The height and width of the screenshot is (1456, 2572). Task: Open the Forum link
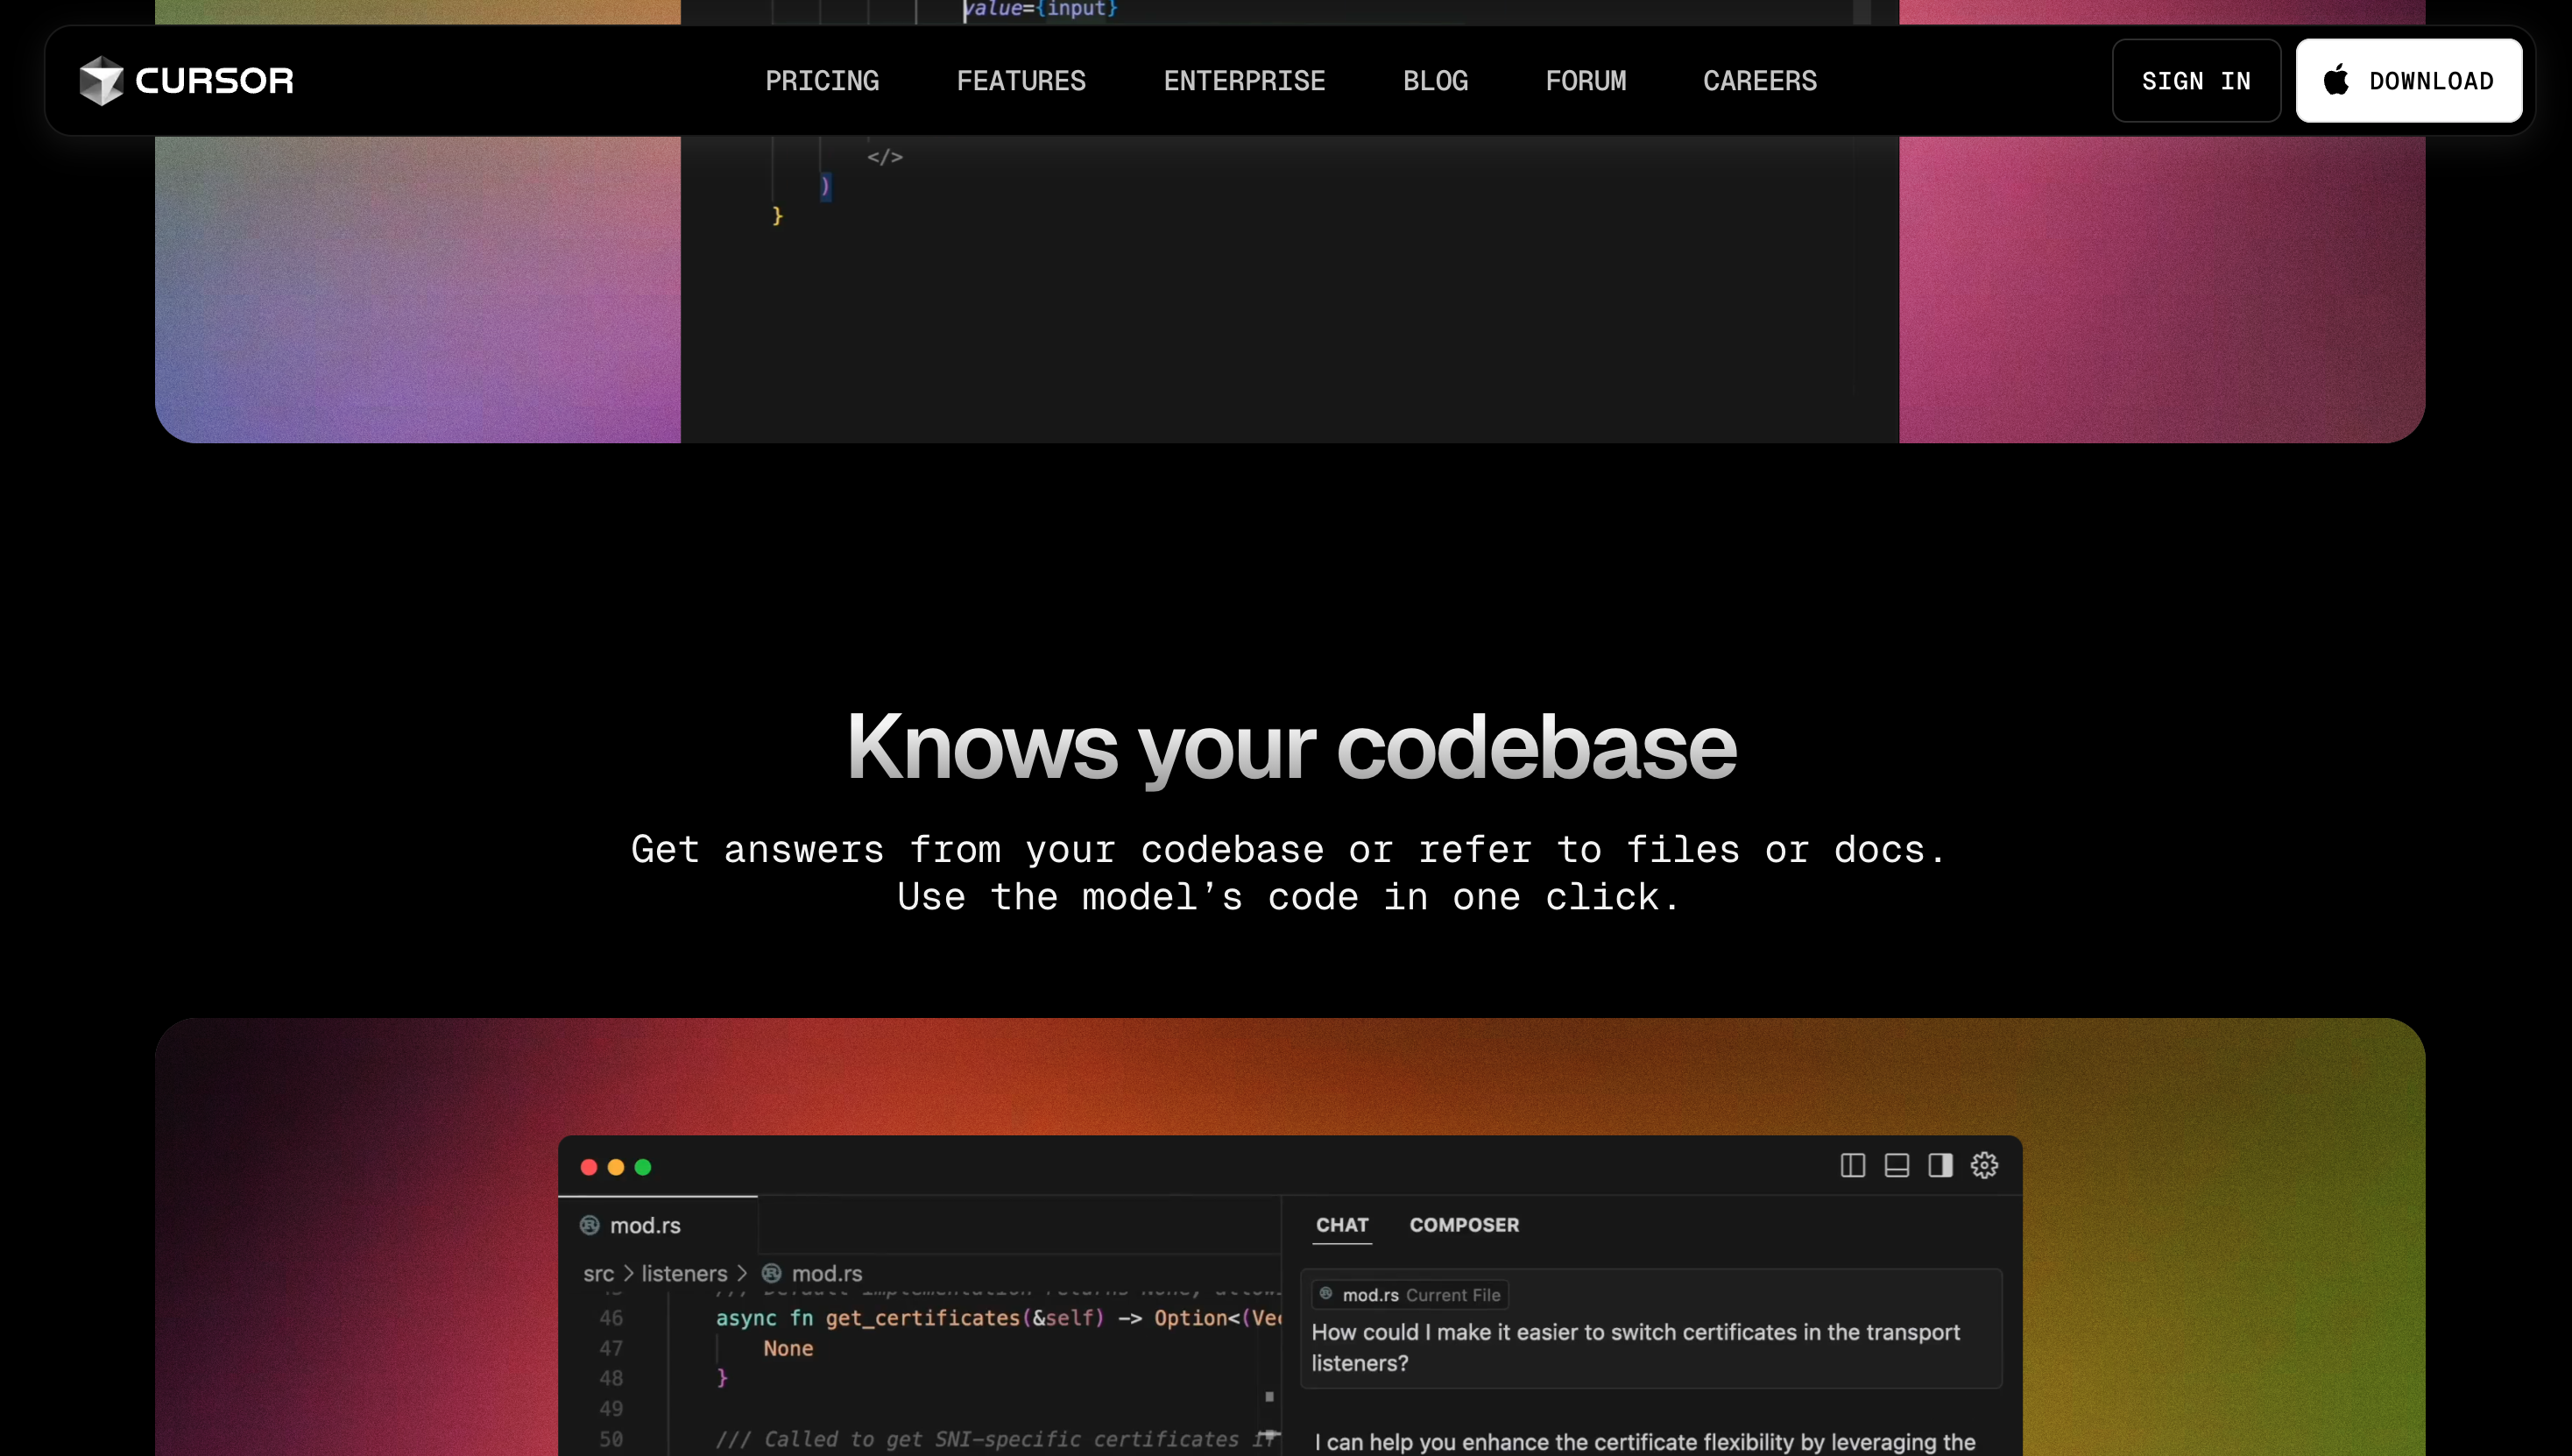coord(1585,81)
